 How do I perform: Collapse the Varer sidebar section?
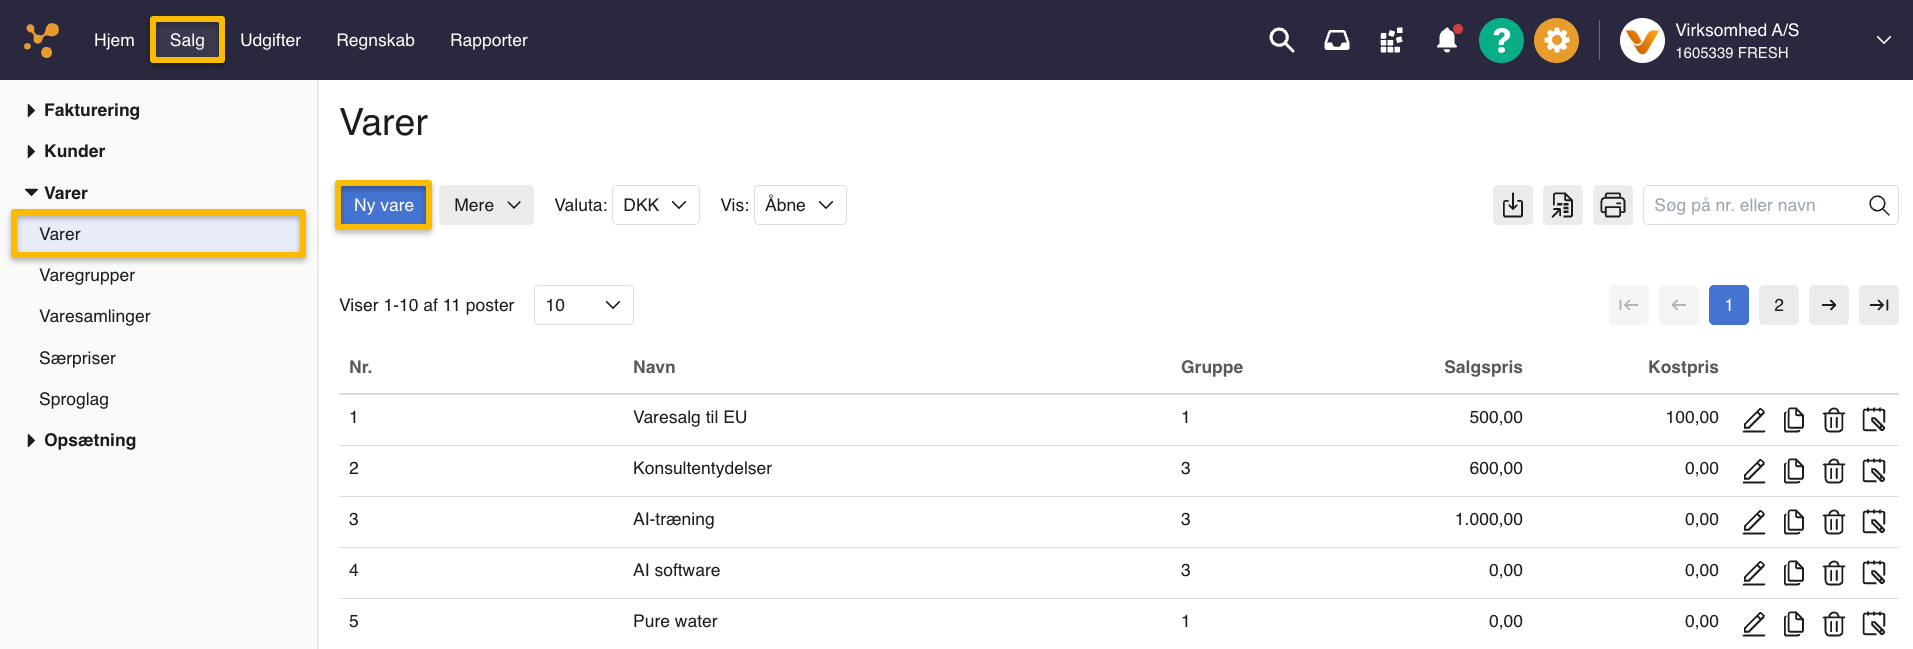click(x=65, y=193)
